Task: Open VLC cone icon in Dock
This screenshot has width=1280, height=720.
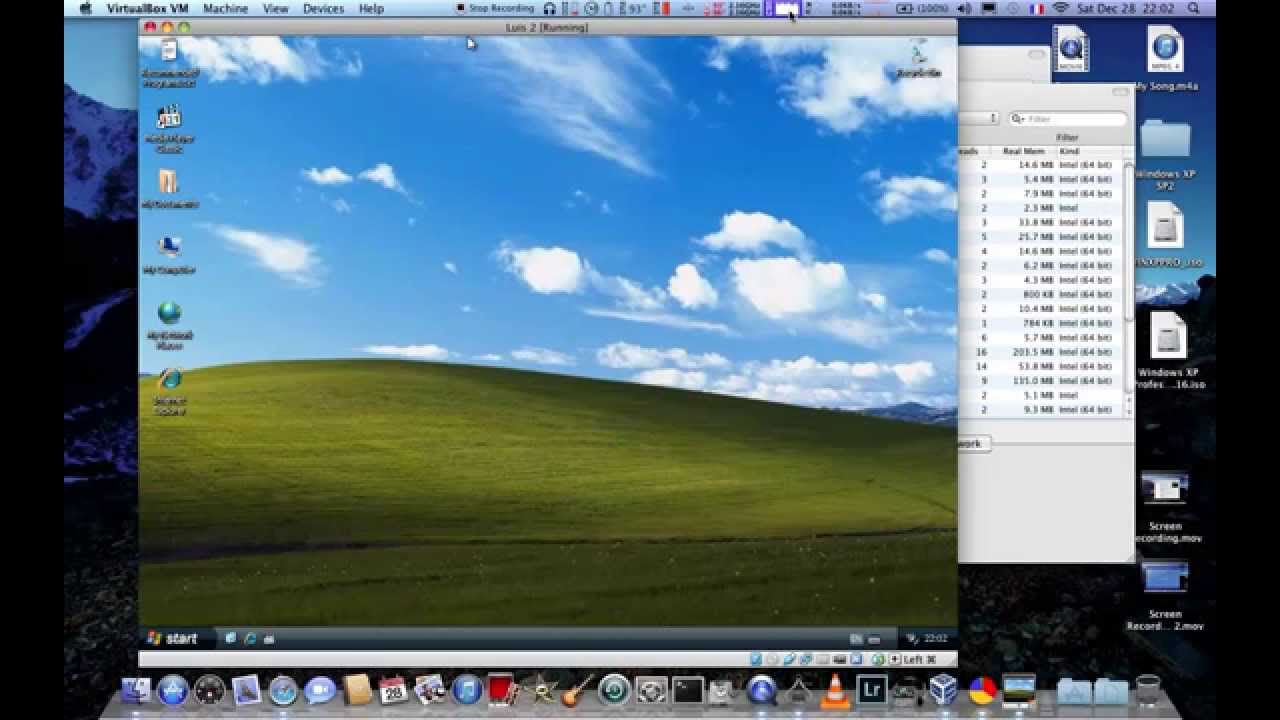Action: (835, 690)
